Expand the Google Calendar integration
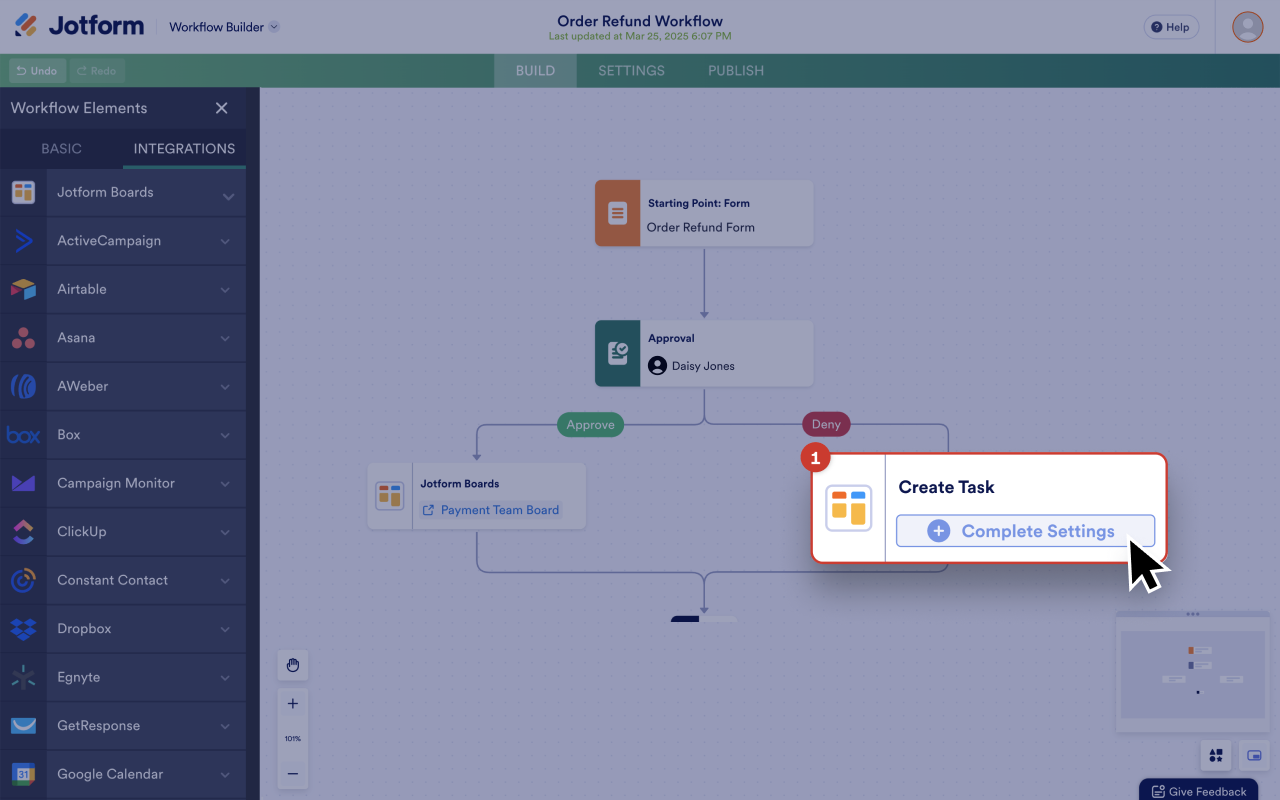Viewport: 1280px width, 800px height. pyautogui.click(x=226, y=775)
